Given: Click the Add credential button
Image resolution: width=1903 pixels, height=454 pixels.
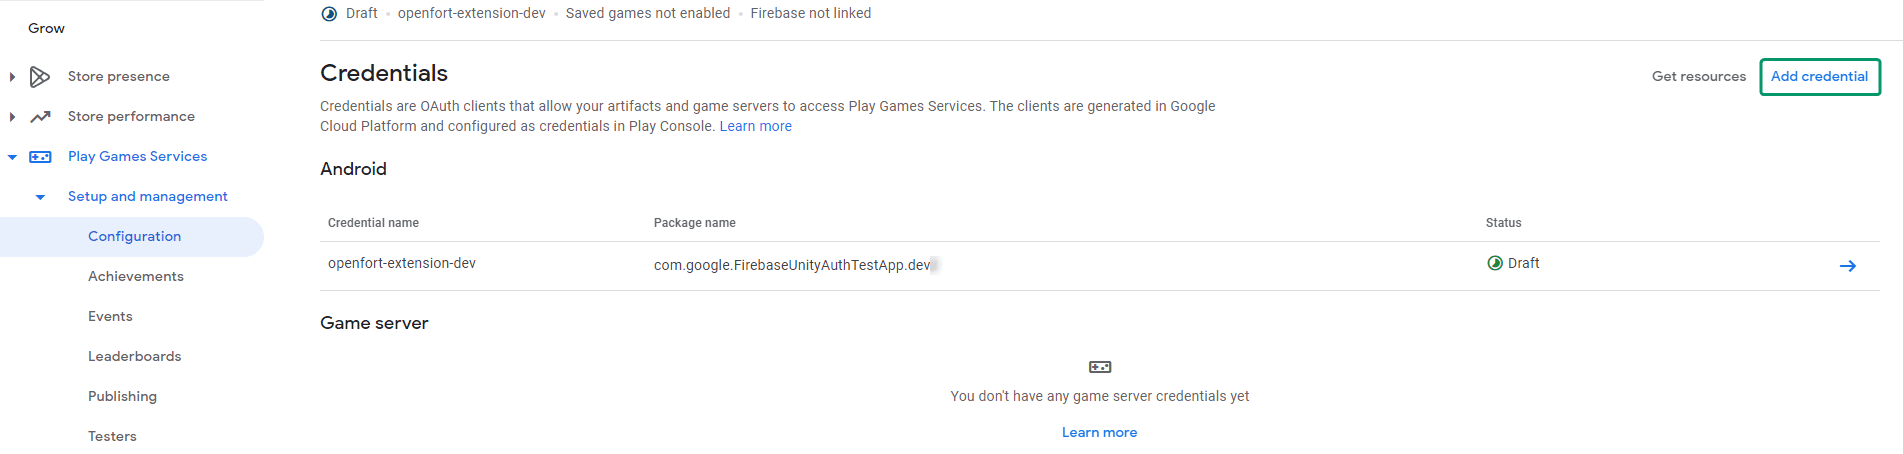Looking at the screenshot, I should pyautogui.click(x=1819, y=77).
